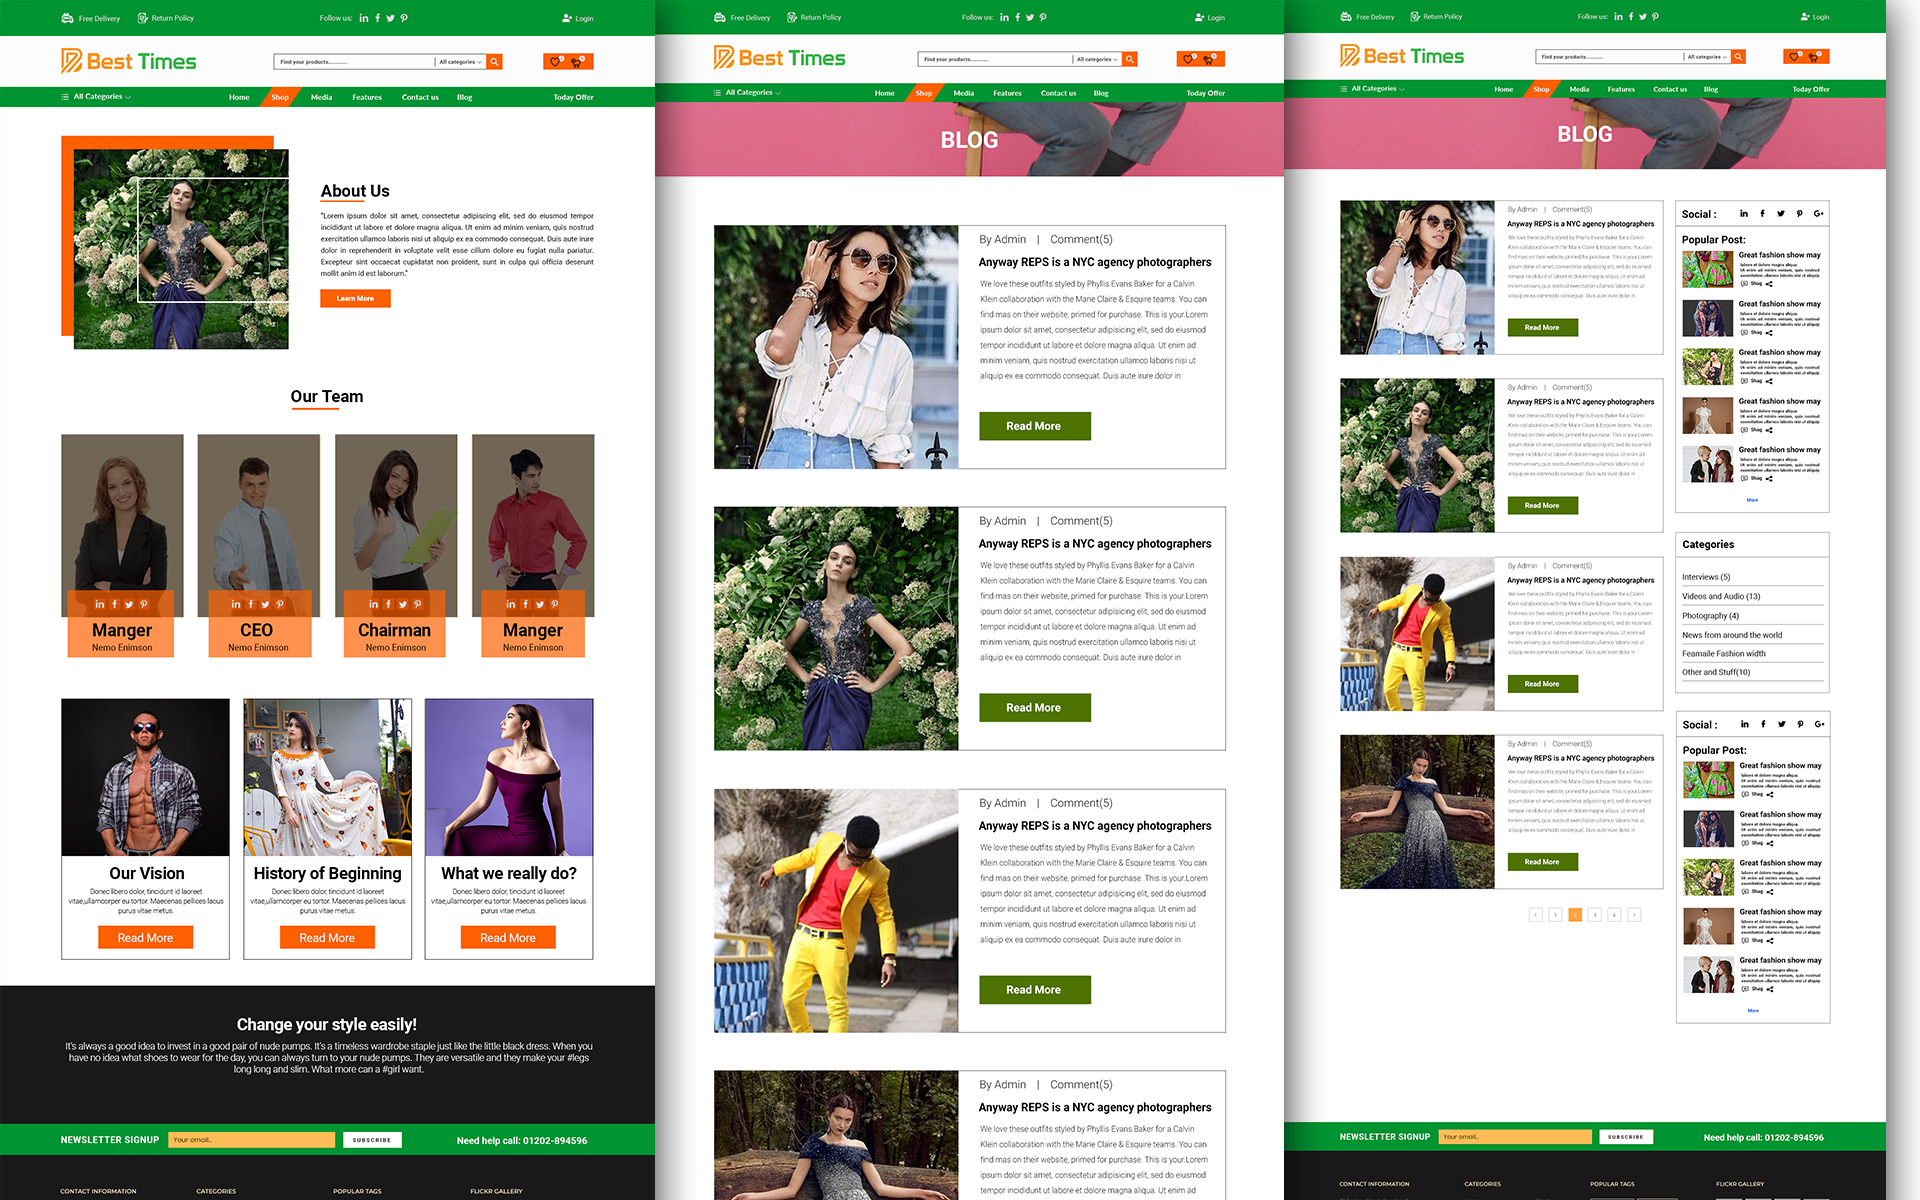Click Read More under History of Beginning
Screen dimensions: 1920x1200
pos(327,938)
